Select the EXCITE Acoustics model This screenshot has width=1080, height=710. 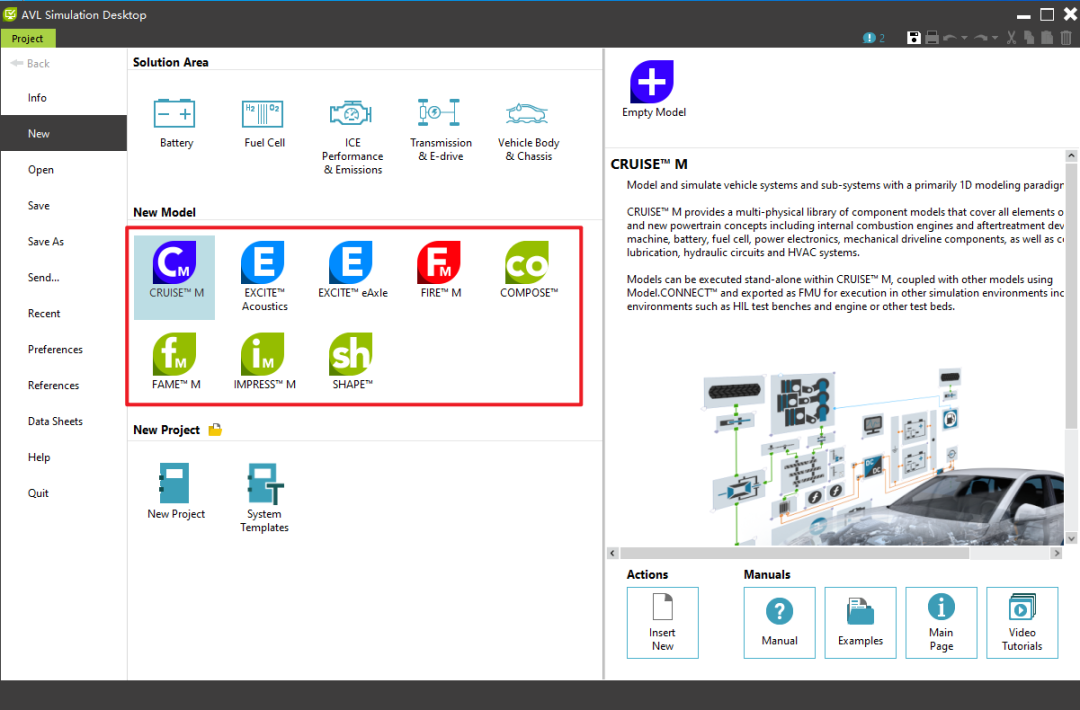263,263
